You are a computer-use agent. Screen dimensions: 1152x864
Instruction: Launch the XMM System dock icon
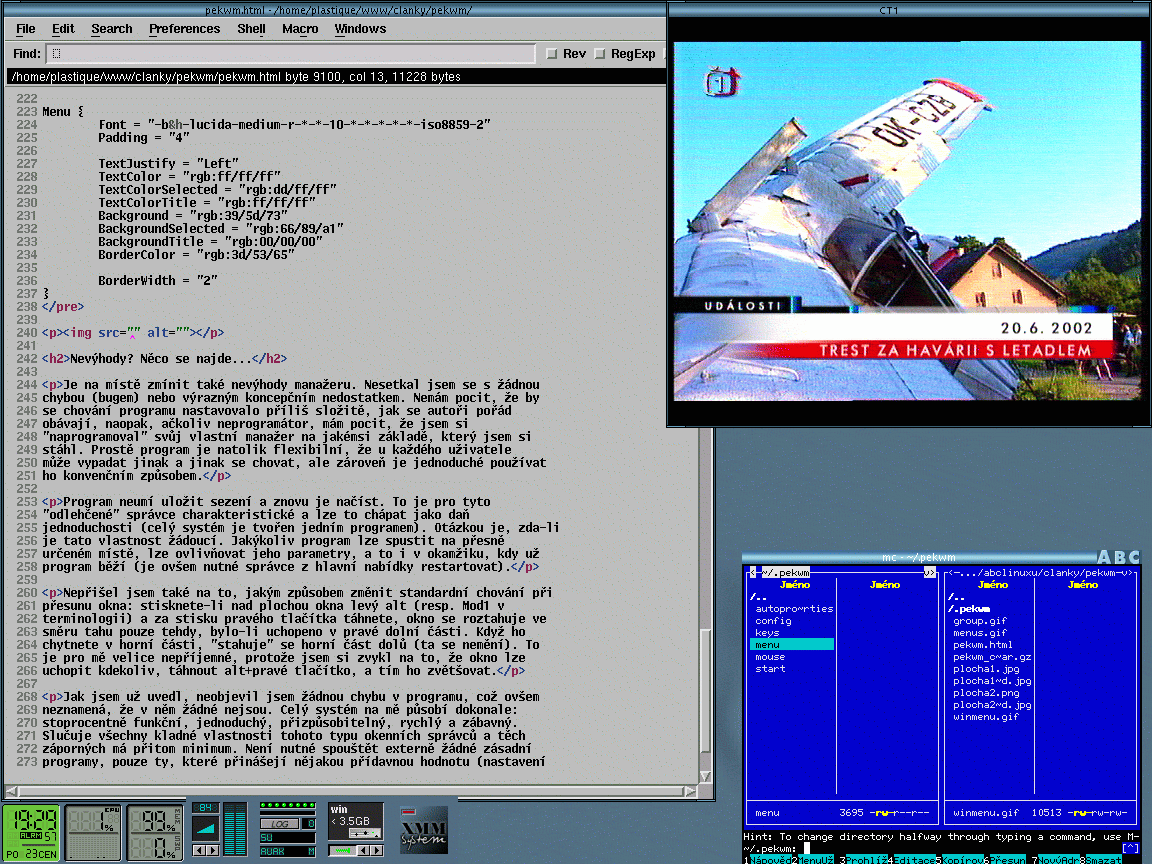[x=424, y=830]
